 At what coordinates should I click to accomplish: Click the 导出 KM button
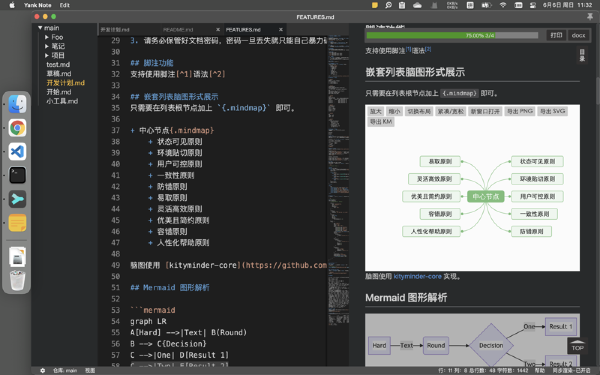click(381, 122)
